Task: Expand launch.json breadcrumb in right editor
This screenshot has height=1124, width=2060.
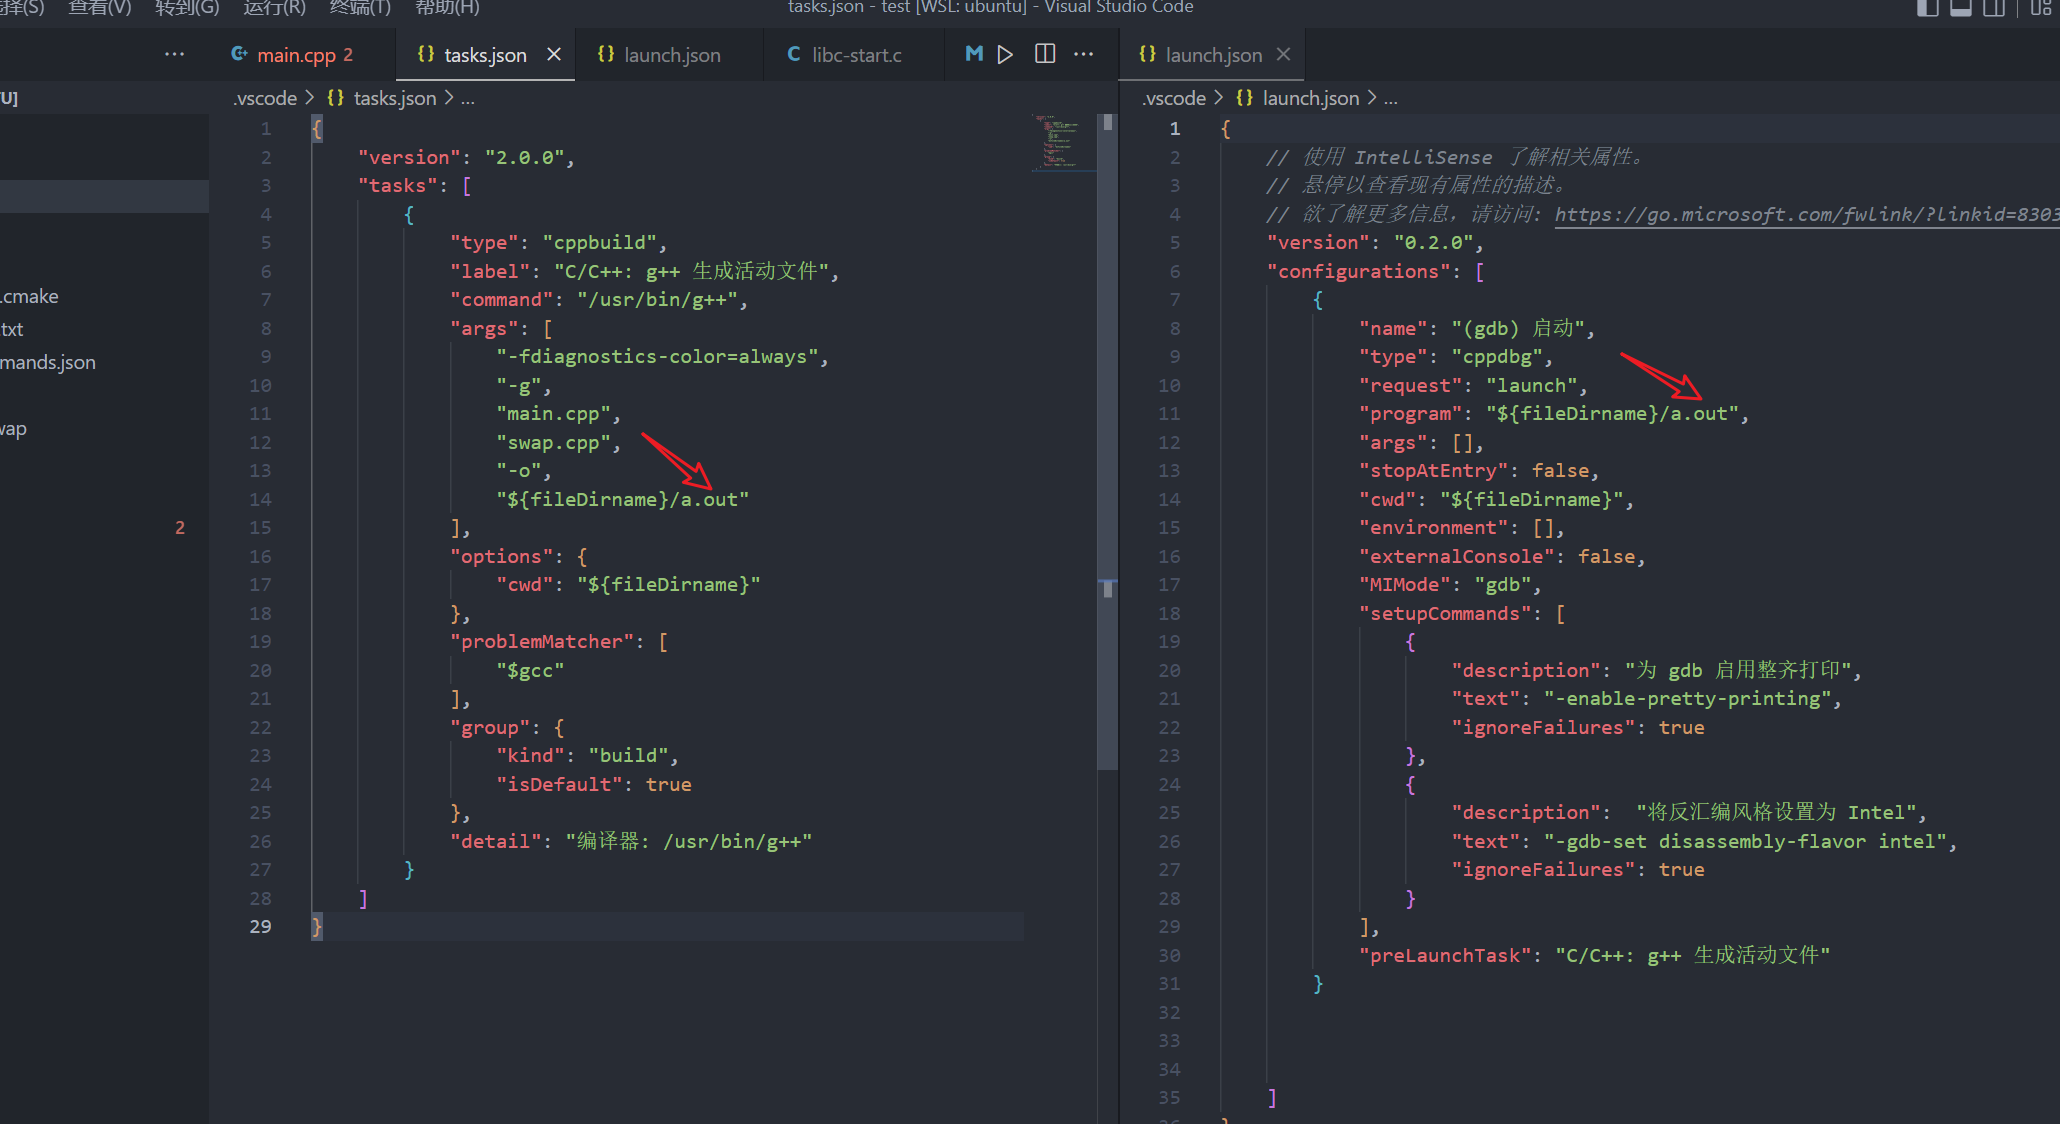Action: point(1310,98)
